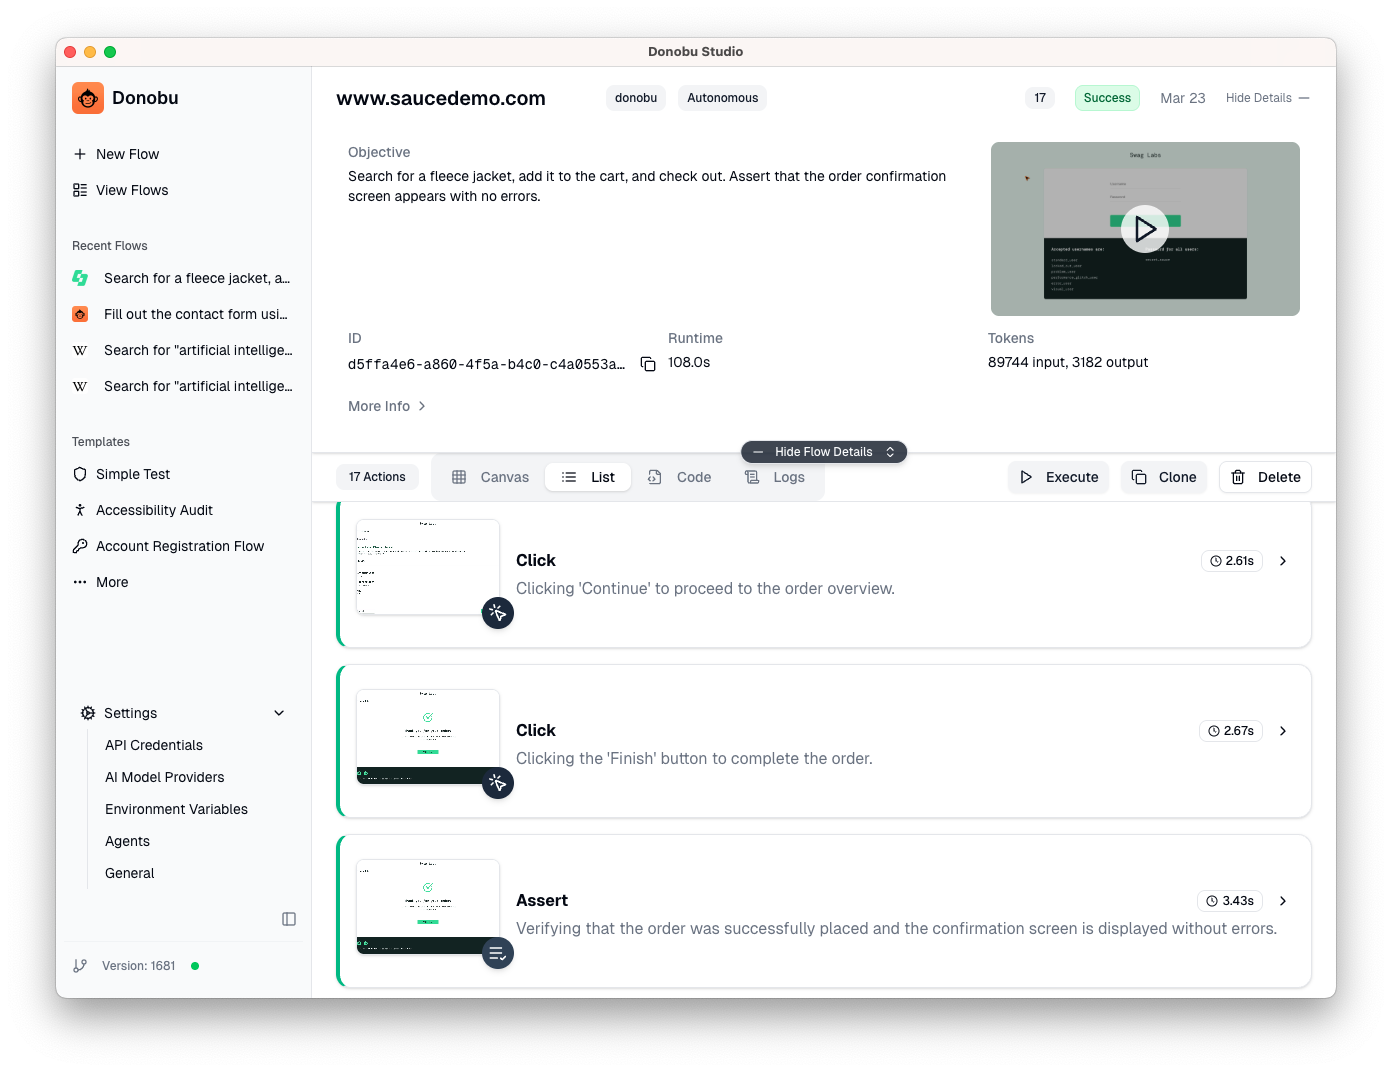Switch to the Code tab
The height and width of the screenshot is (1072, 1392).
pyautogui.click(x=680, y=477)
